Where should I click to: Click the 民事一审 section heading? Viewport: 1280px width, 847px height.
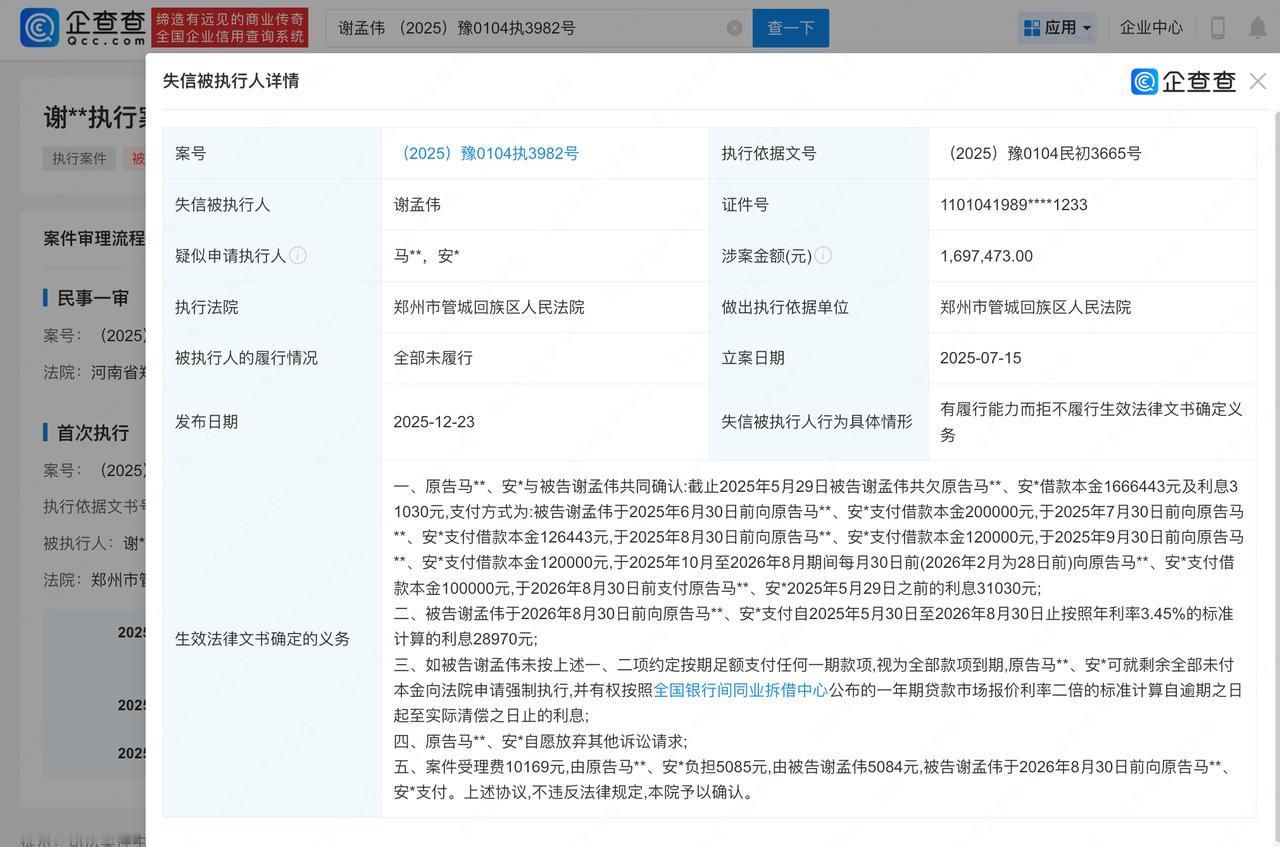[x=92, y=298]
